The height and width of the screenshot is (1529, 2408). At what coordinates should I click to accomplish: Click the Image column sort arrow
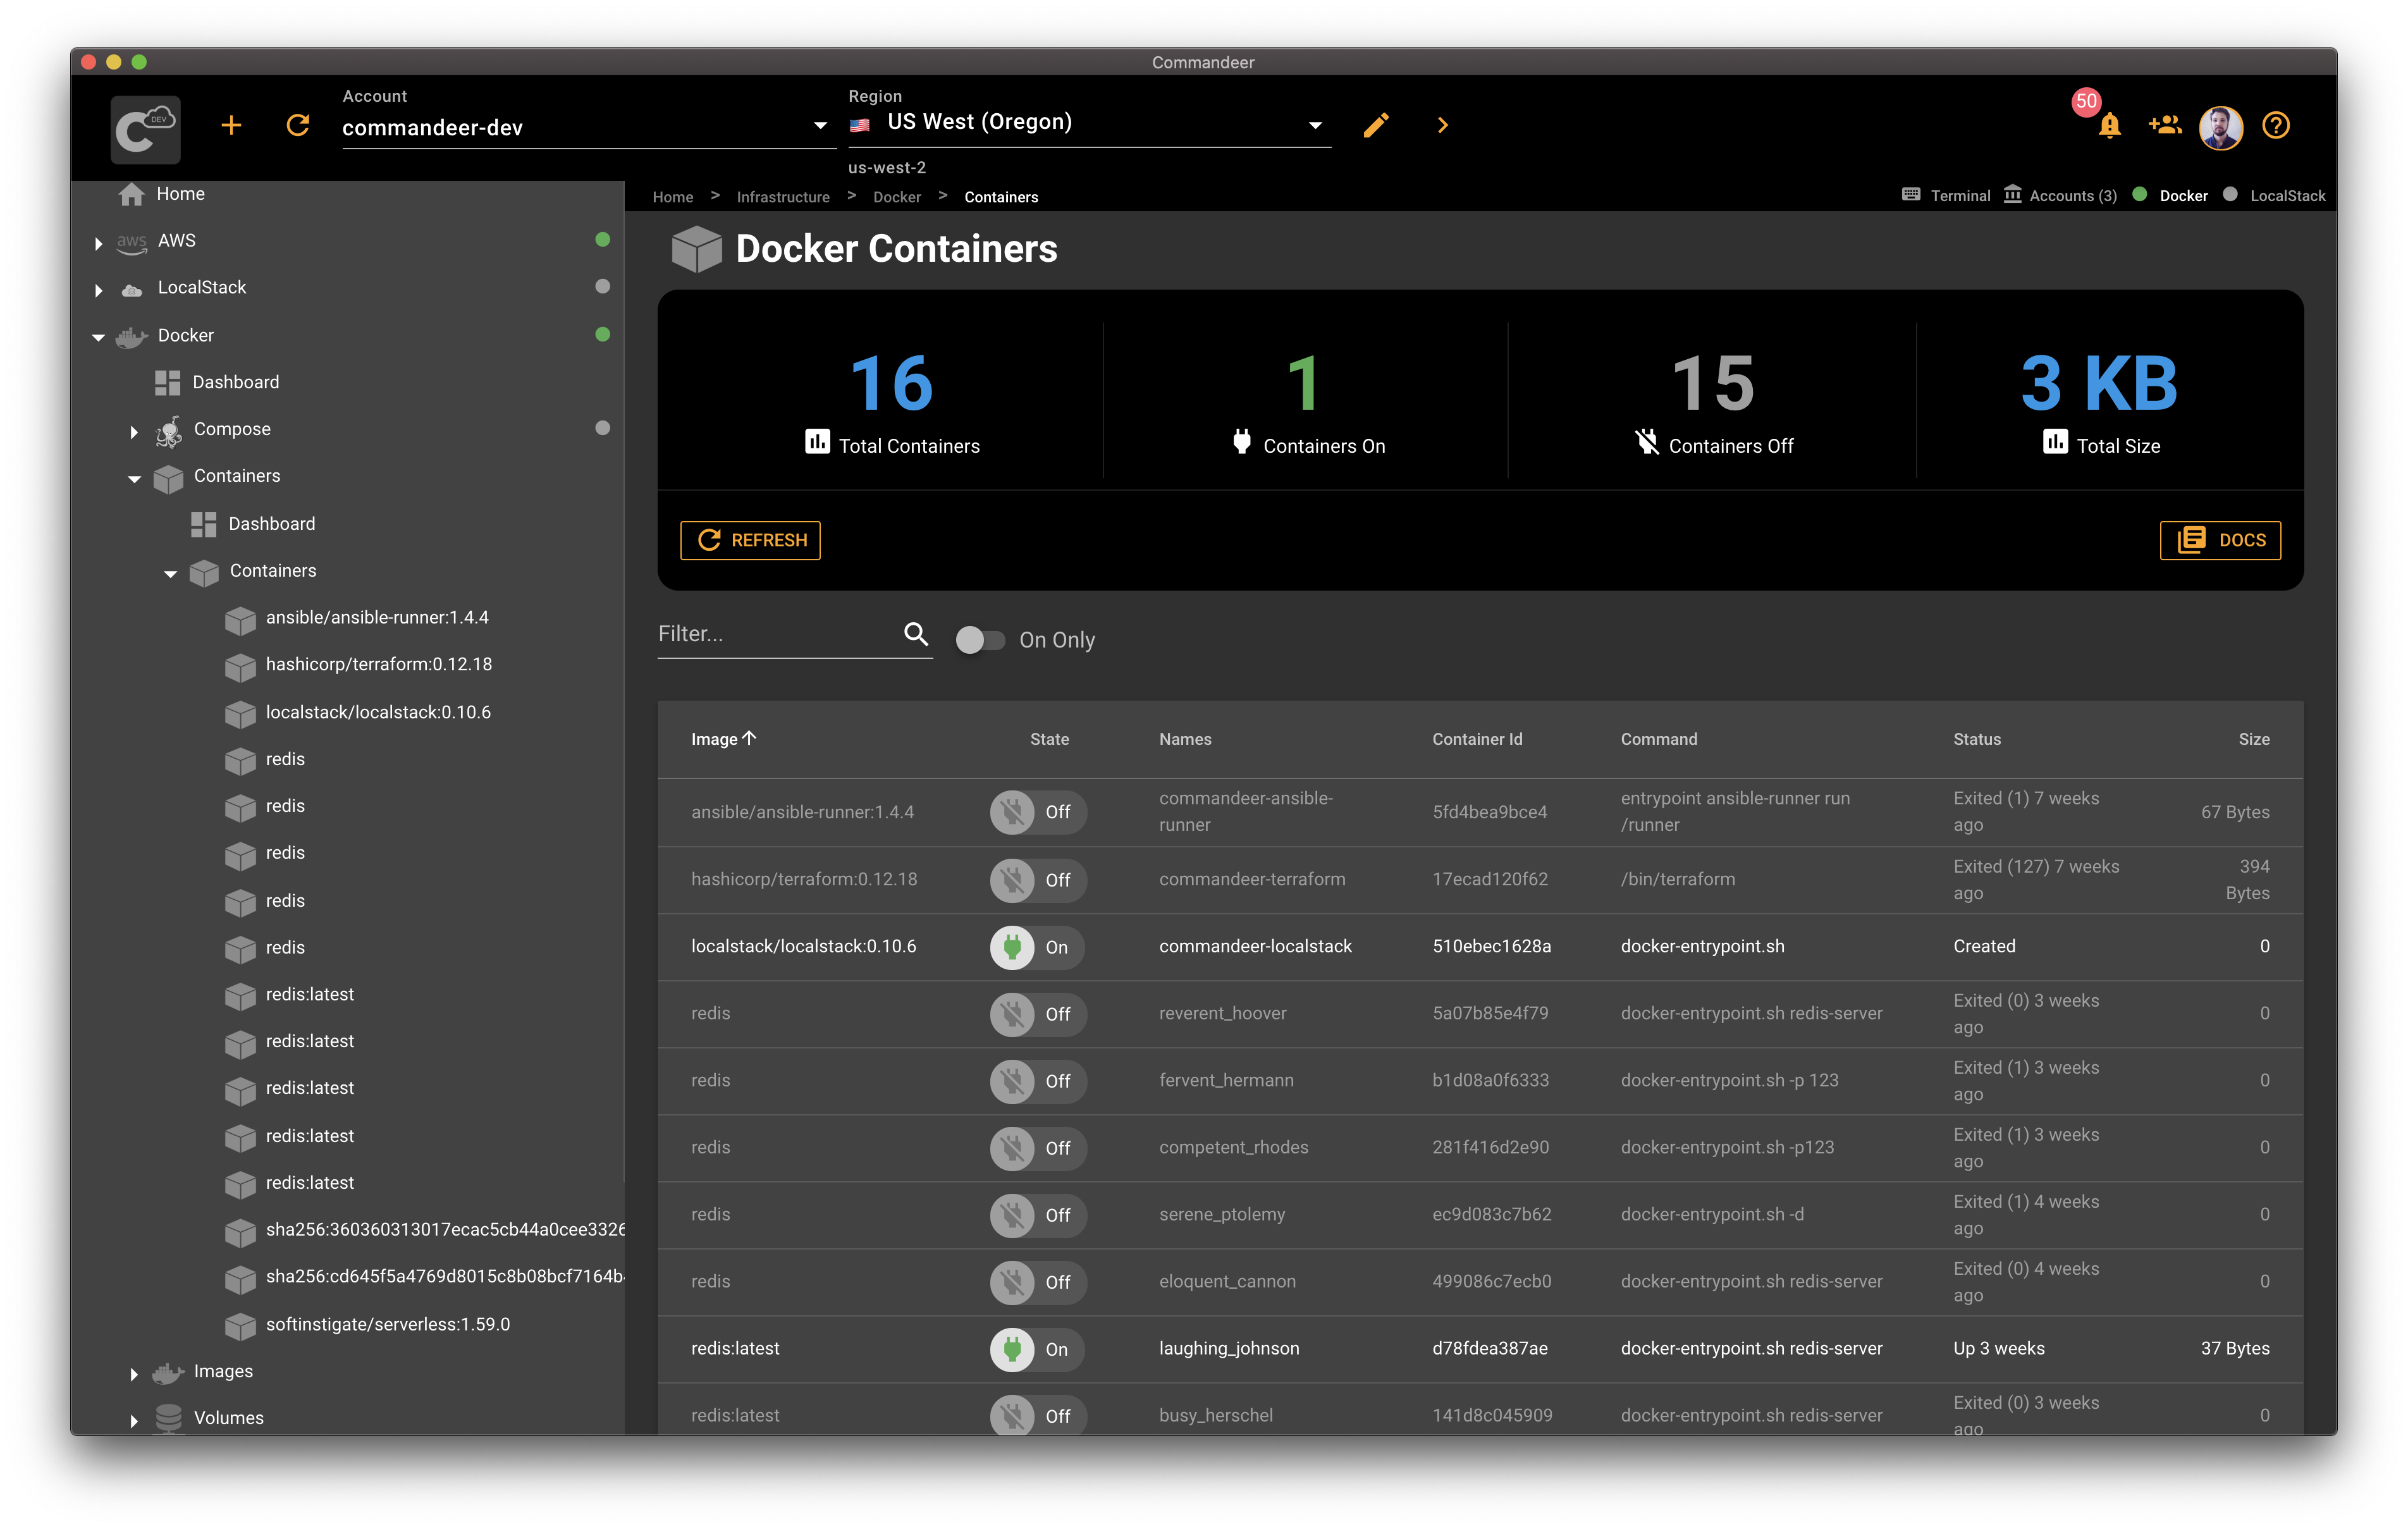(x=749, y=738)
